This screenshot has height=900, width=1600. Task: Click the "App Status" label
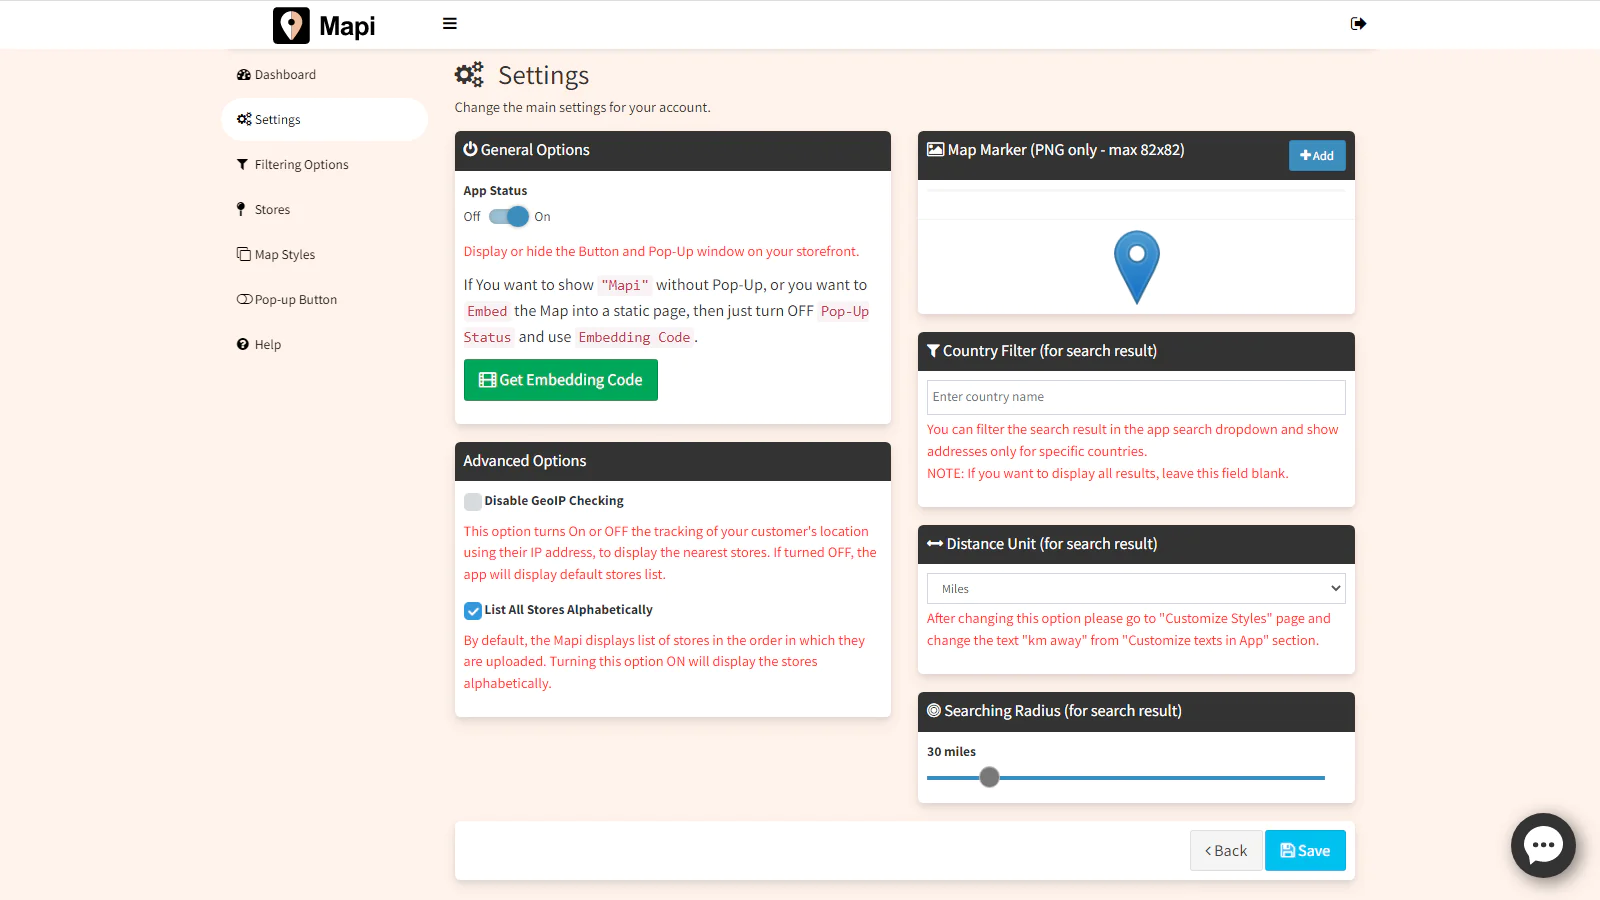pos(495,191)
